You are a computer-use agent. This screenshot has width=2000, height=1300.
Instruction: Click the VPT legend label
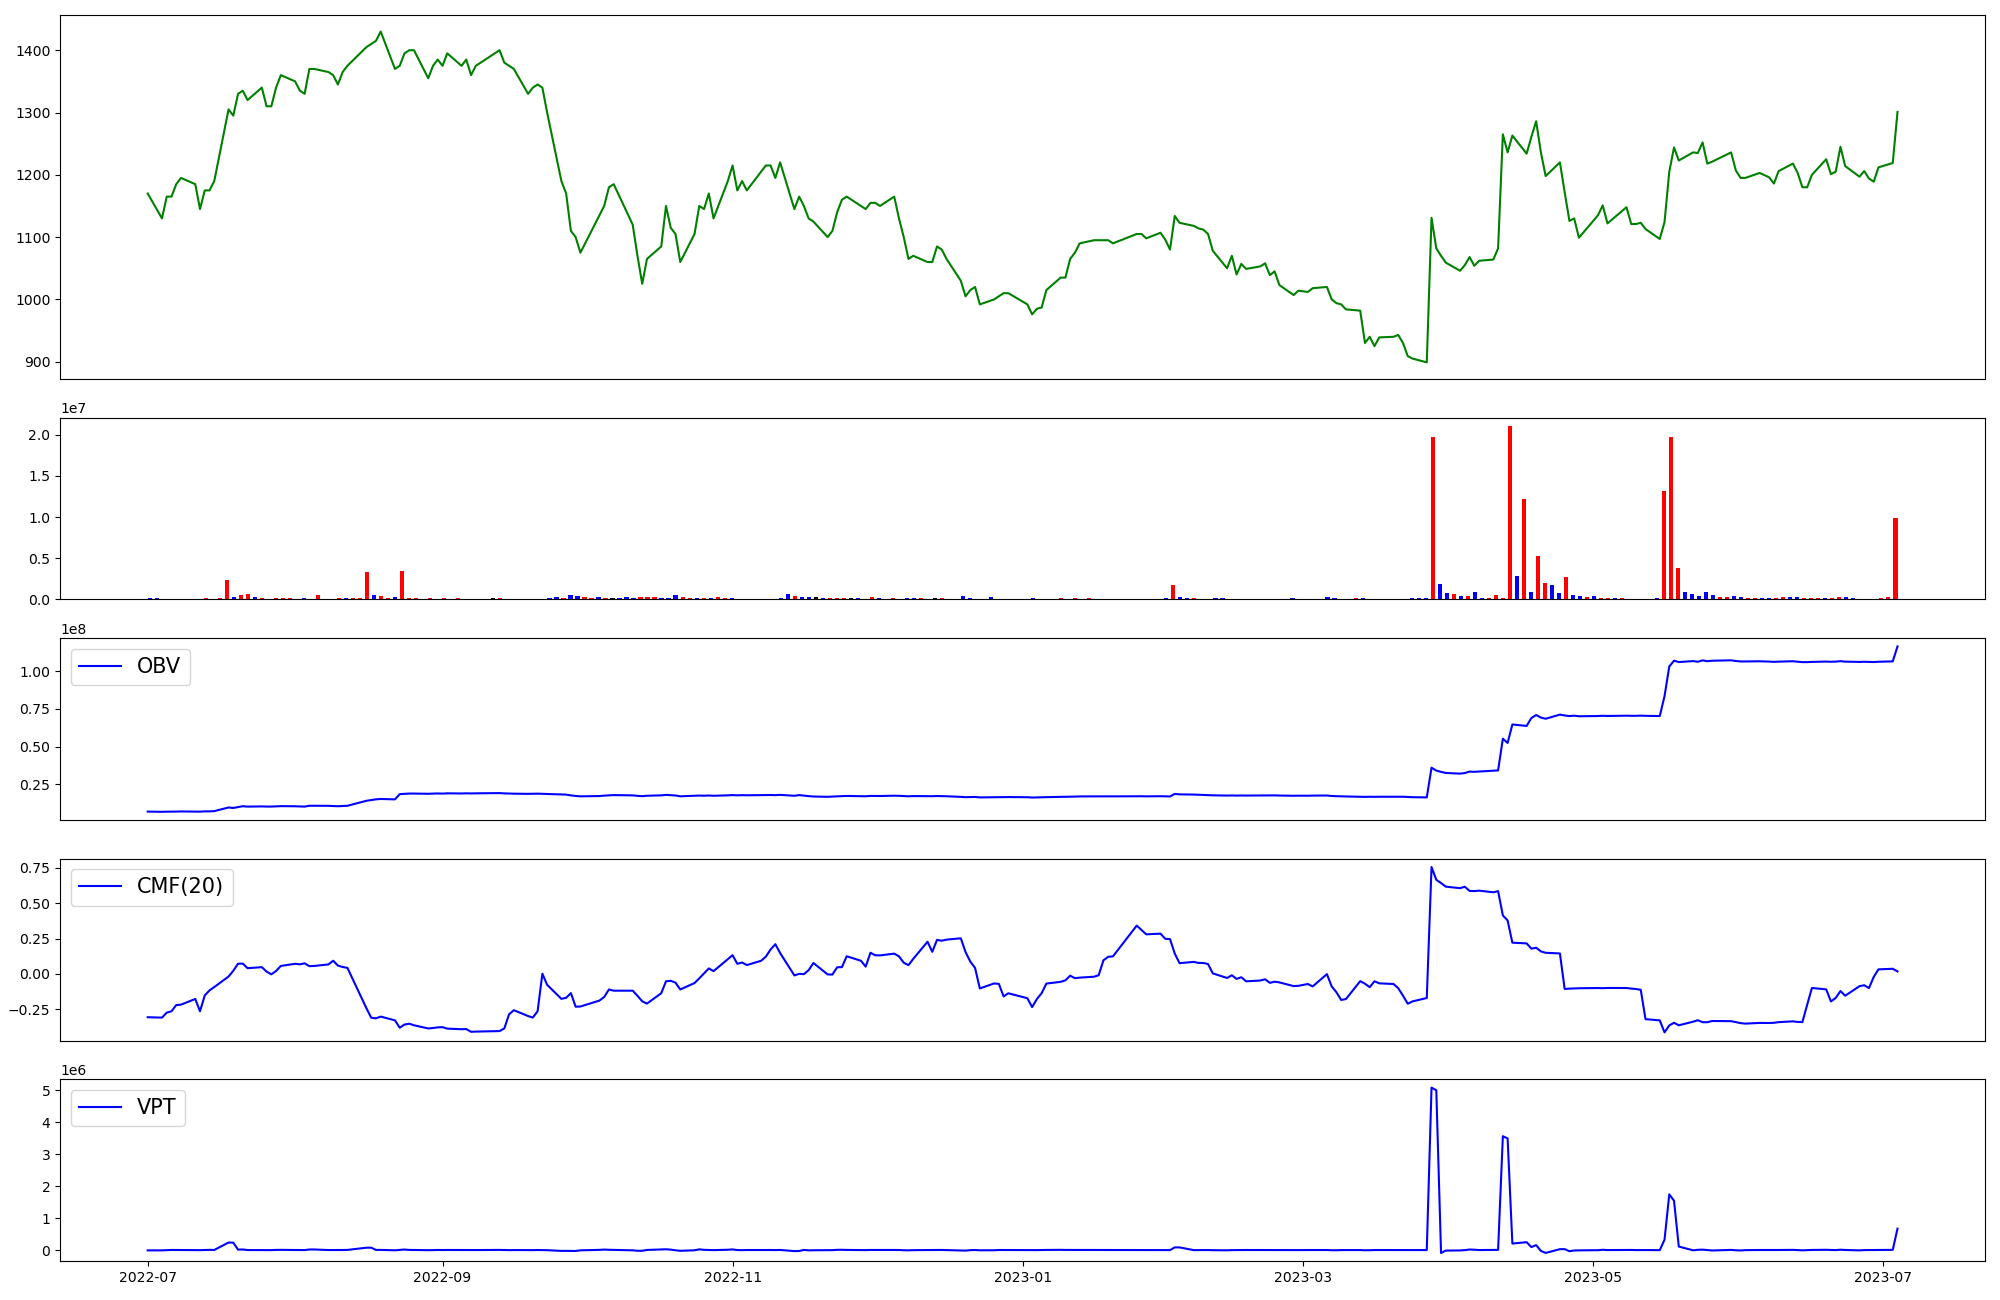[156, 1107]
